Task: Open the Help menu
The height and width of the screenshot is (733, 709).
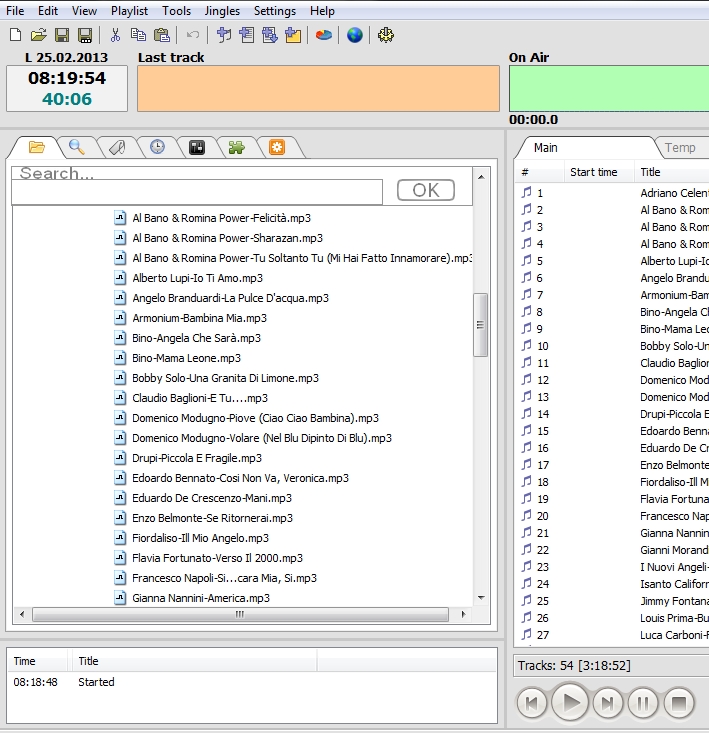Action: coord(322,11)
